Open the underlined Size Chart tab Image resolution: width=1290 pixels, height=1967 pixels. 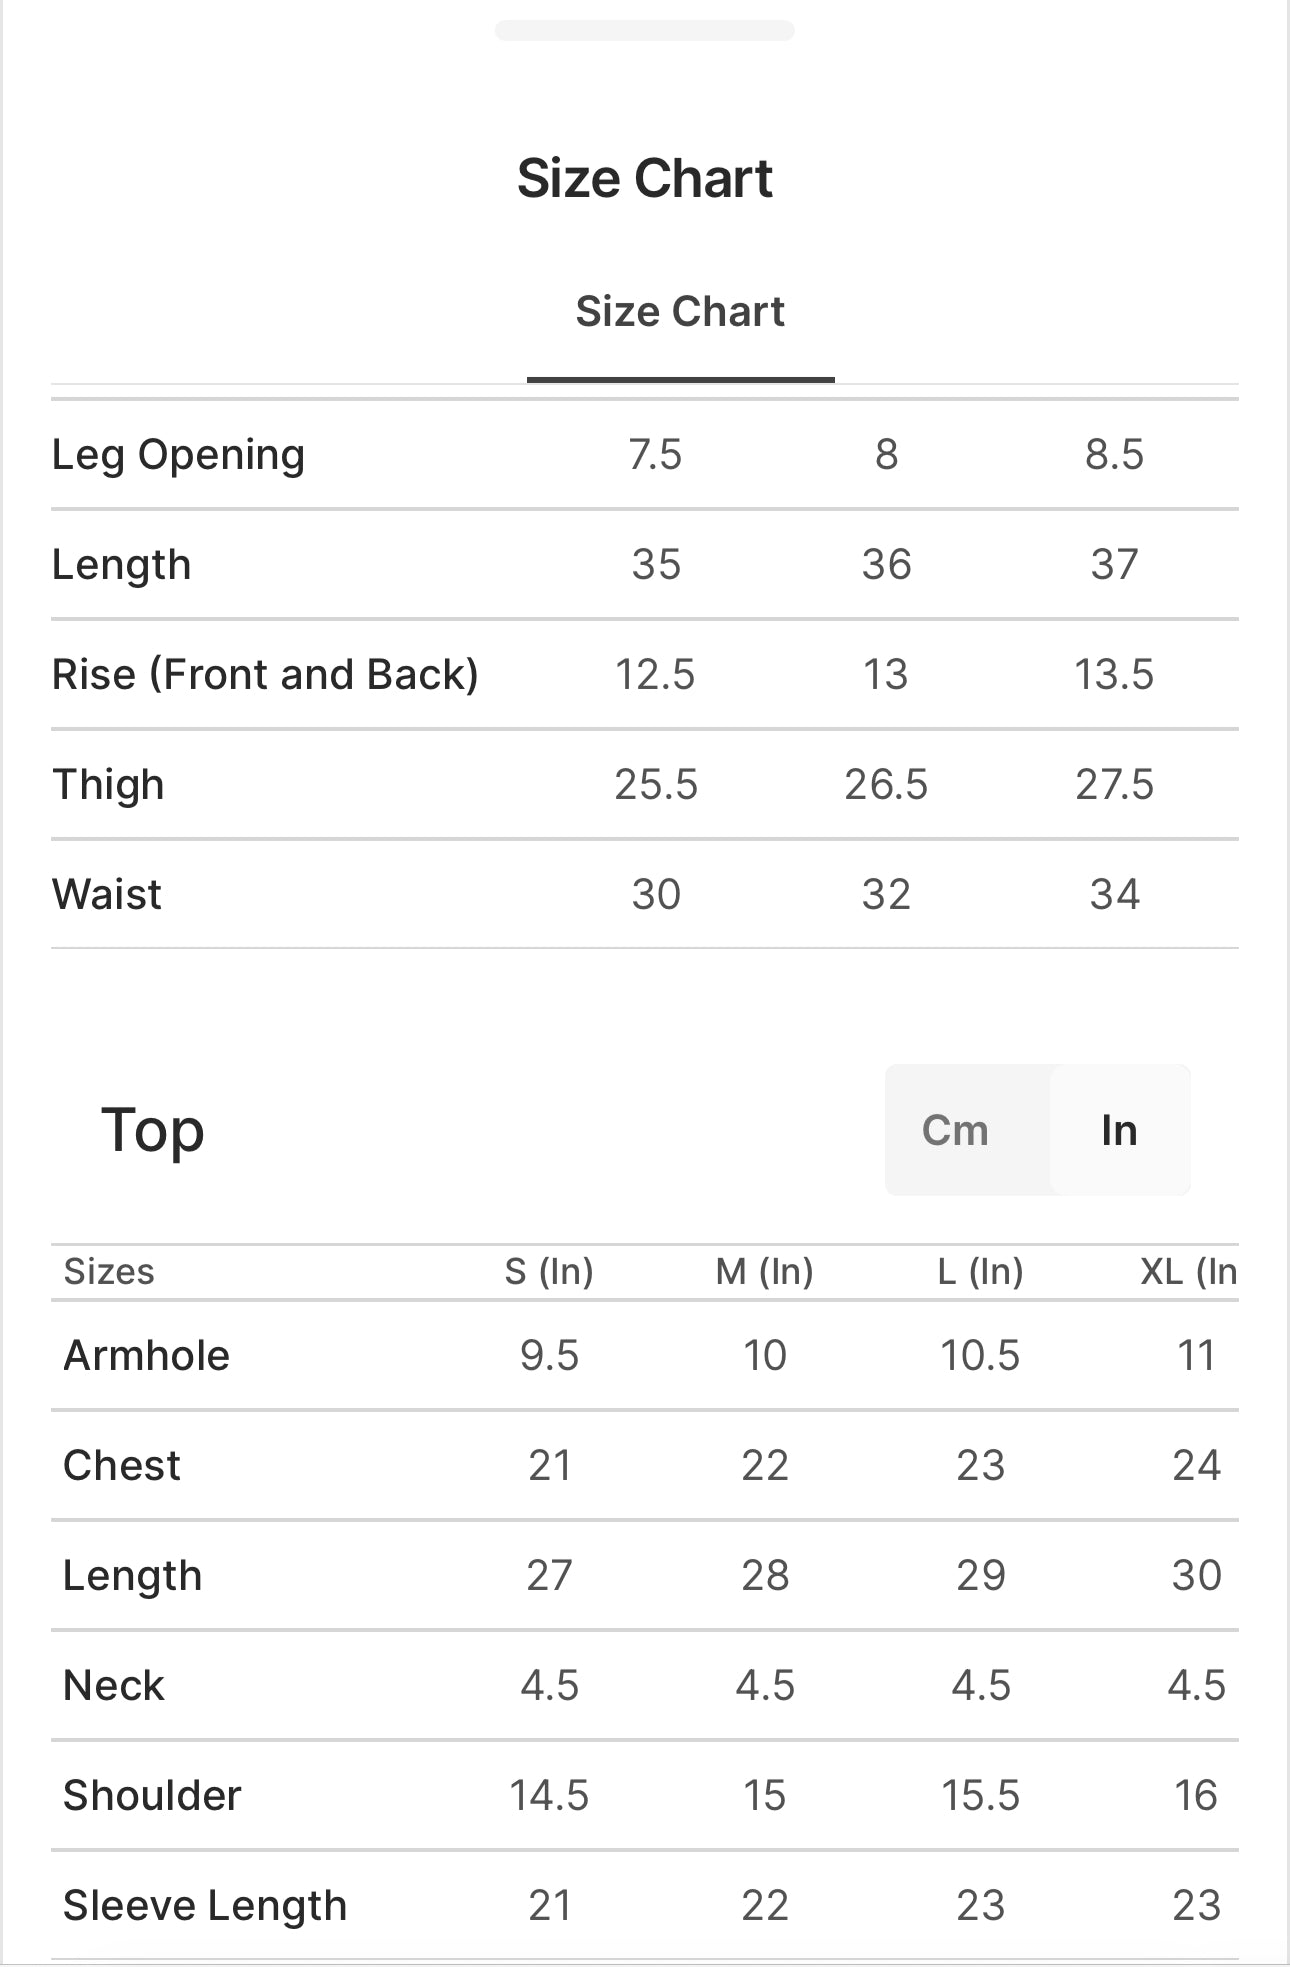[680, 312]
